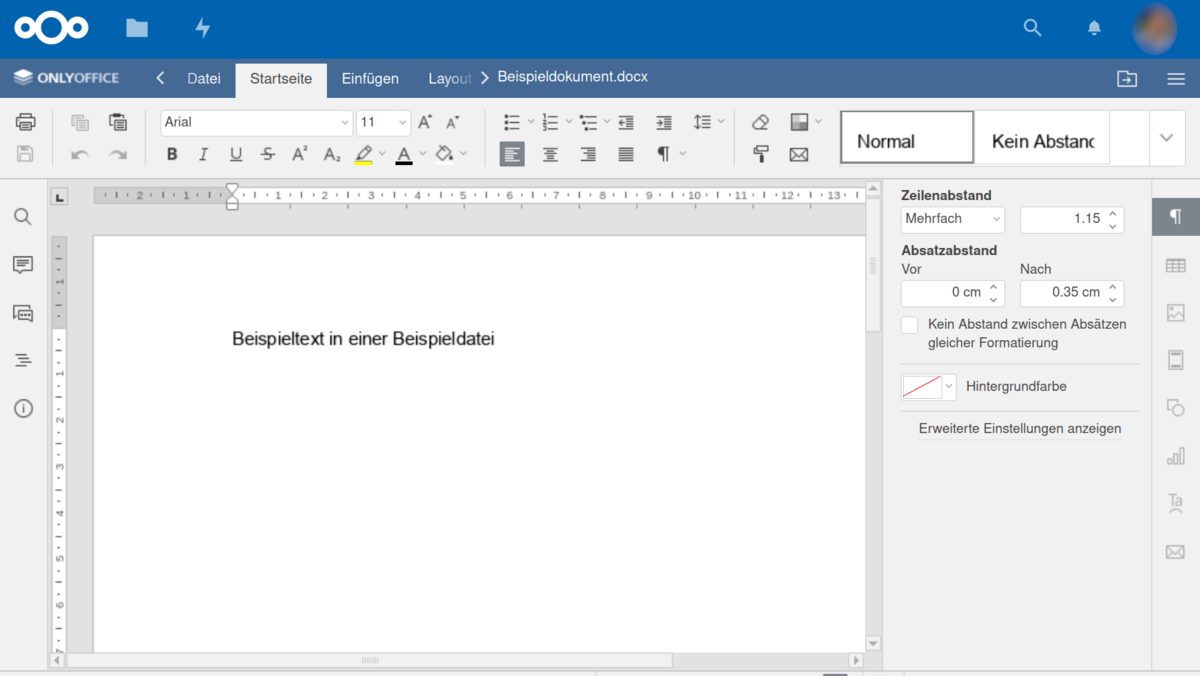Select the Copy style paint roller
Viewport: 1200px width, 676px height.
760,154
